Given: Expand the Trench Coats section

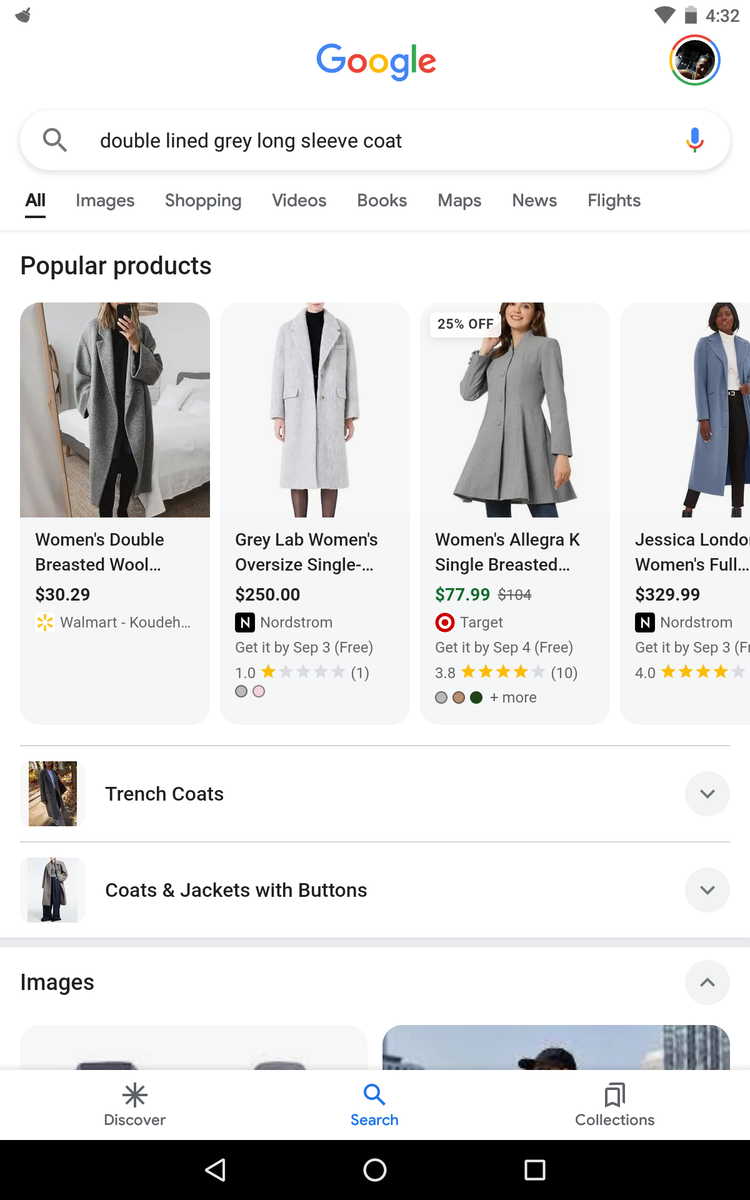Looking at the screenshot, I should [x=707, y=794].
